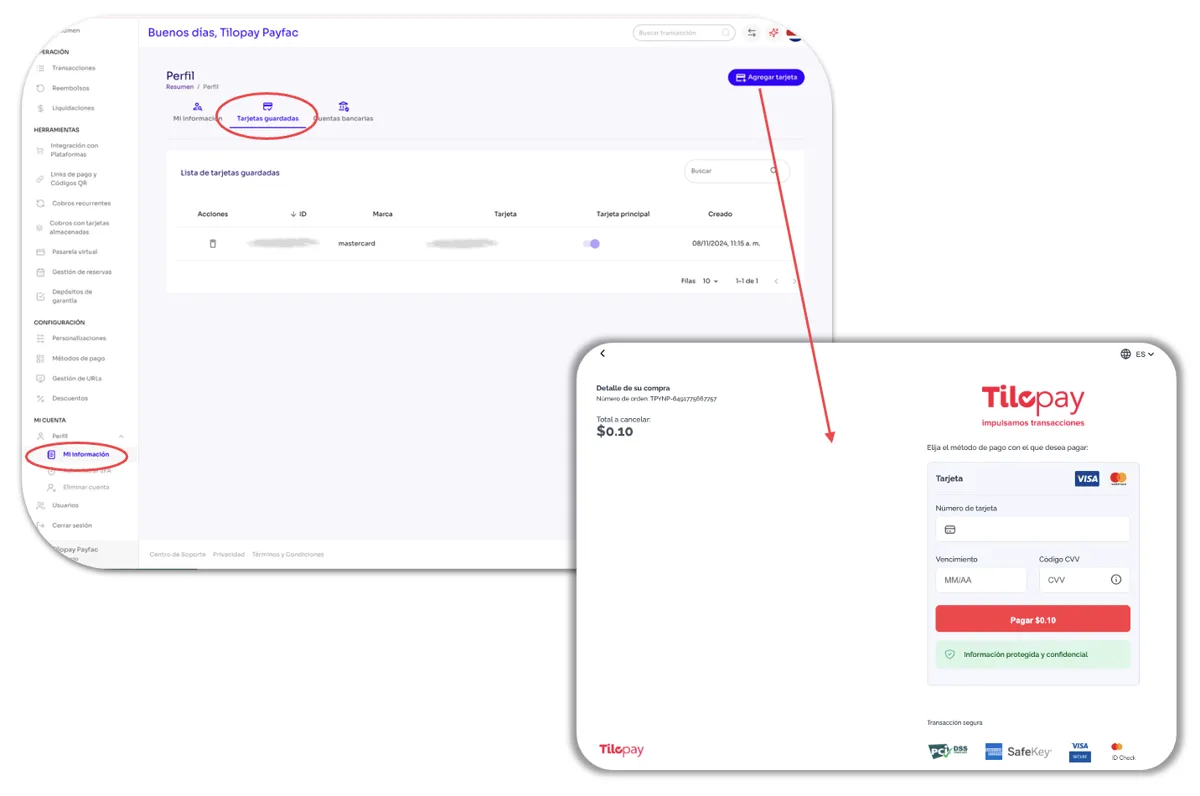This screenshot has width=1200, height=796.
Task: Open Liquidaciones in the sidebar
Action: click(x=72, y=108)
